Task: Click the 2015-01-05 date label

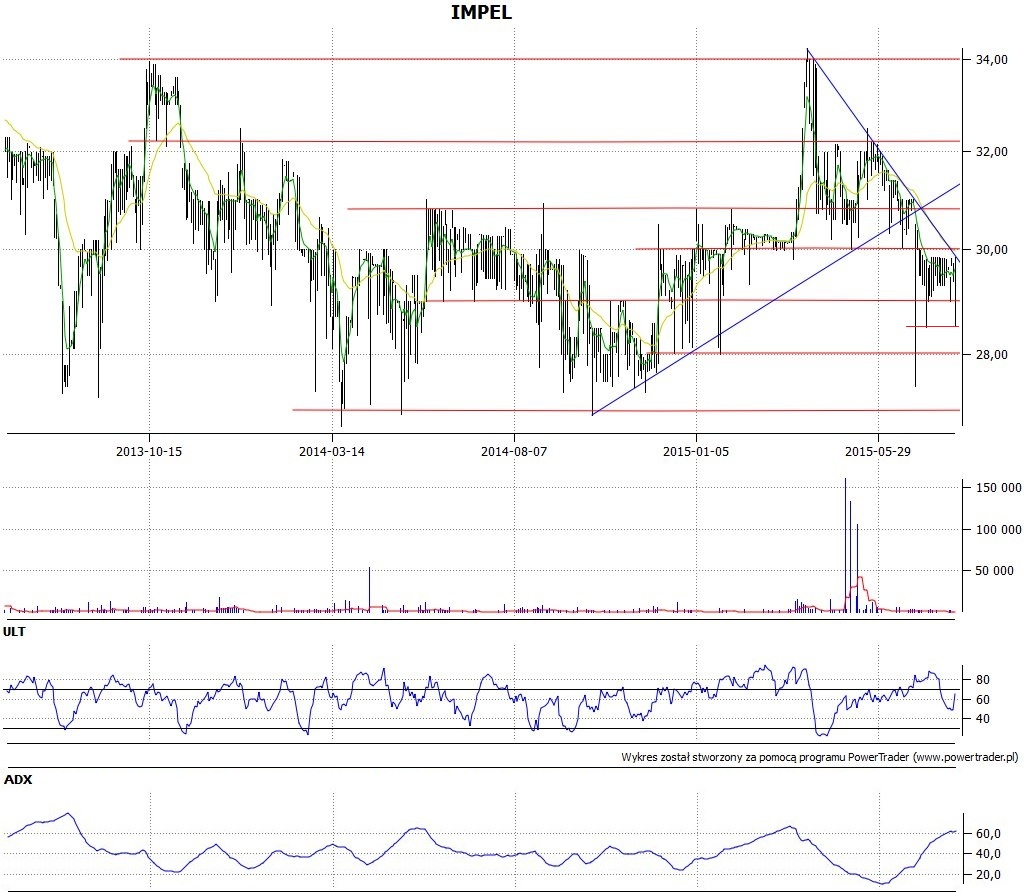Action: 696,451
